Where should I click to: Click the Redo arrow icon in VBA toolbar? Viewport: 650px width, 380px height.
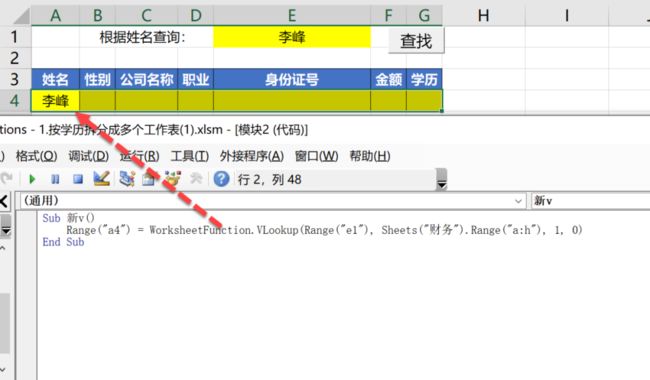pyautogui.click(x=7, y=179)
